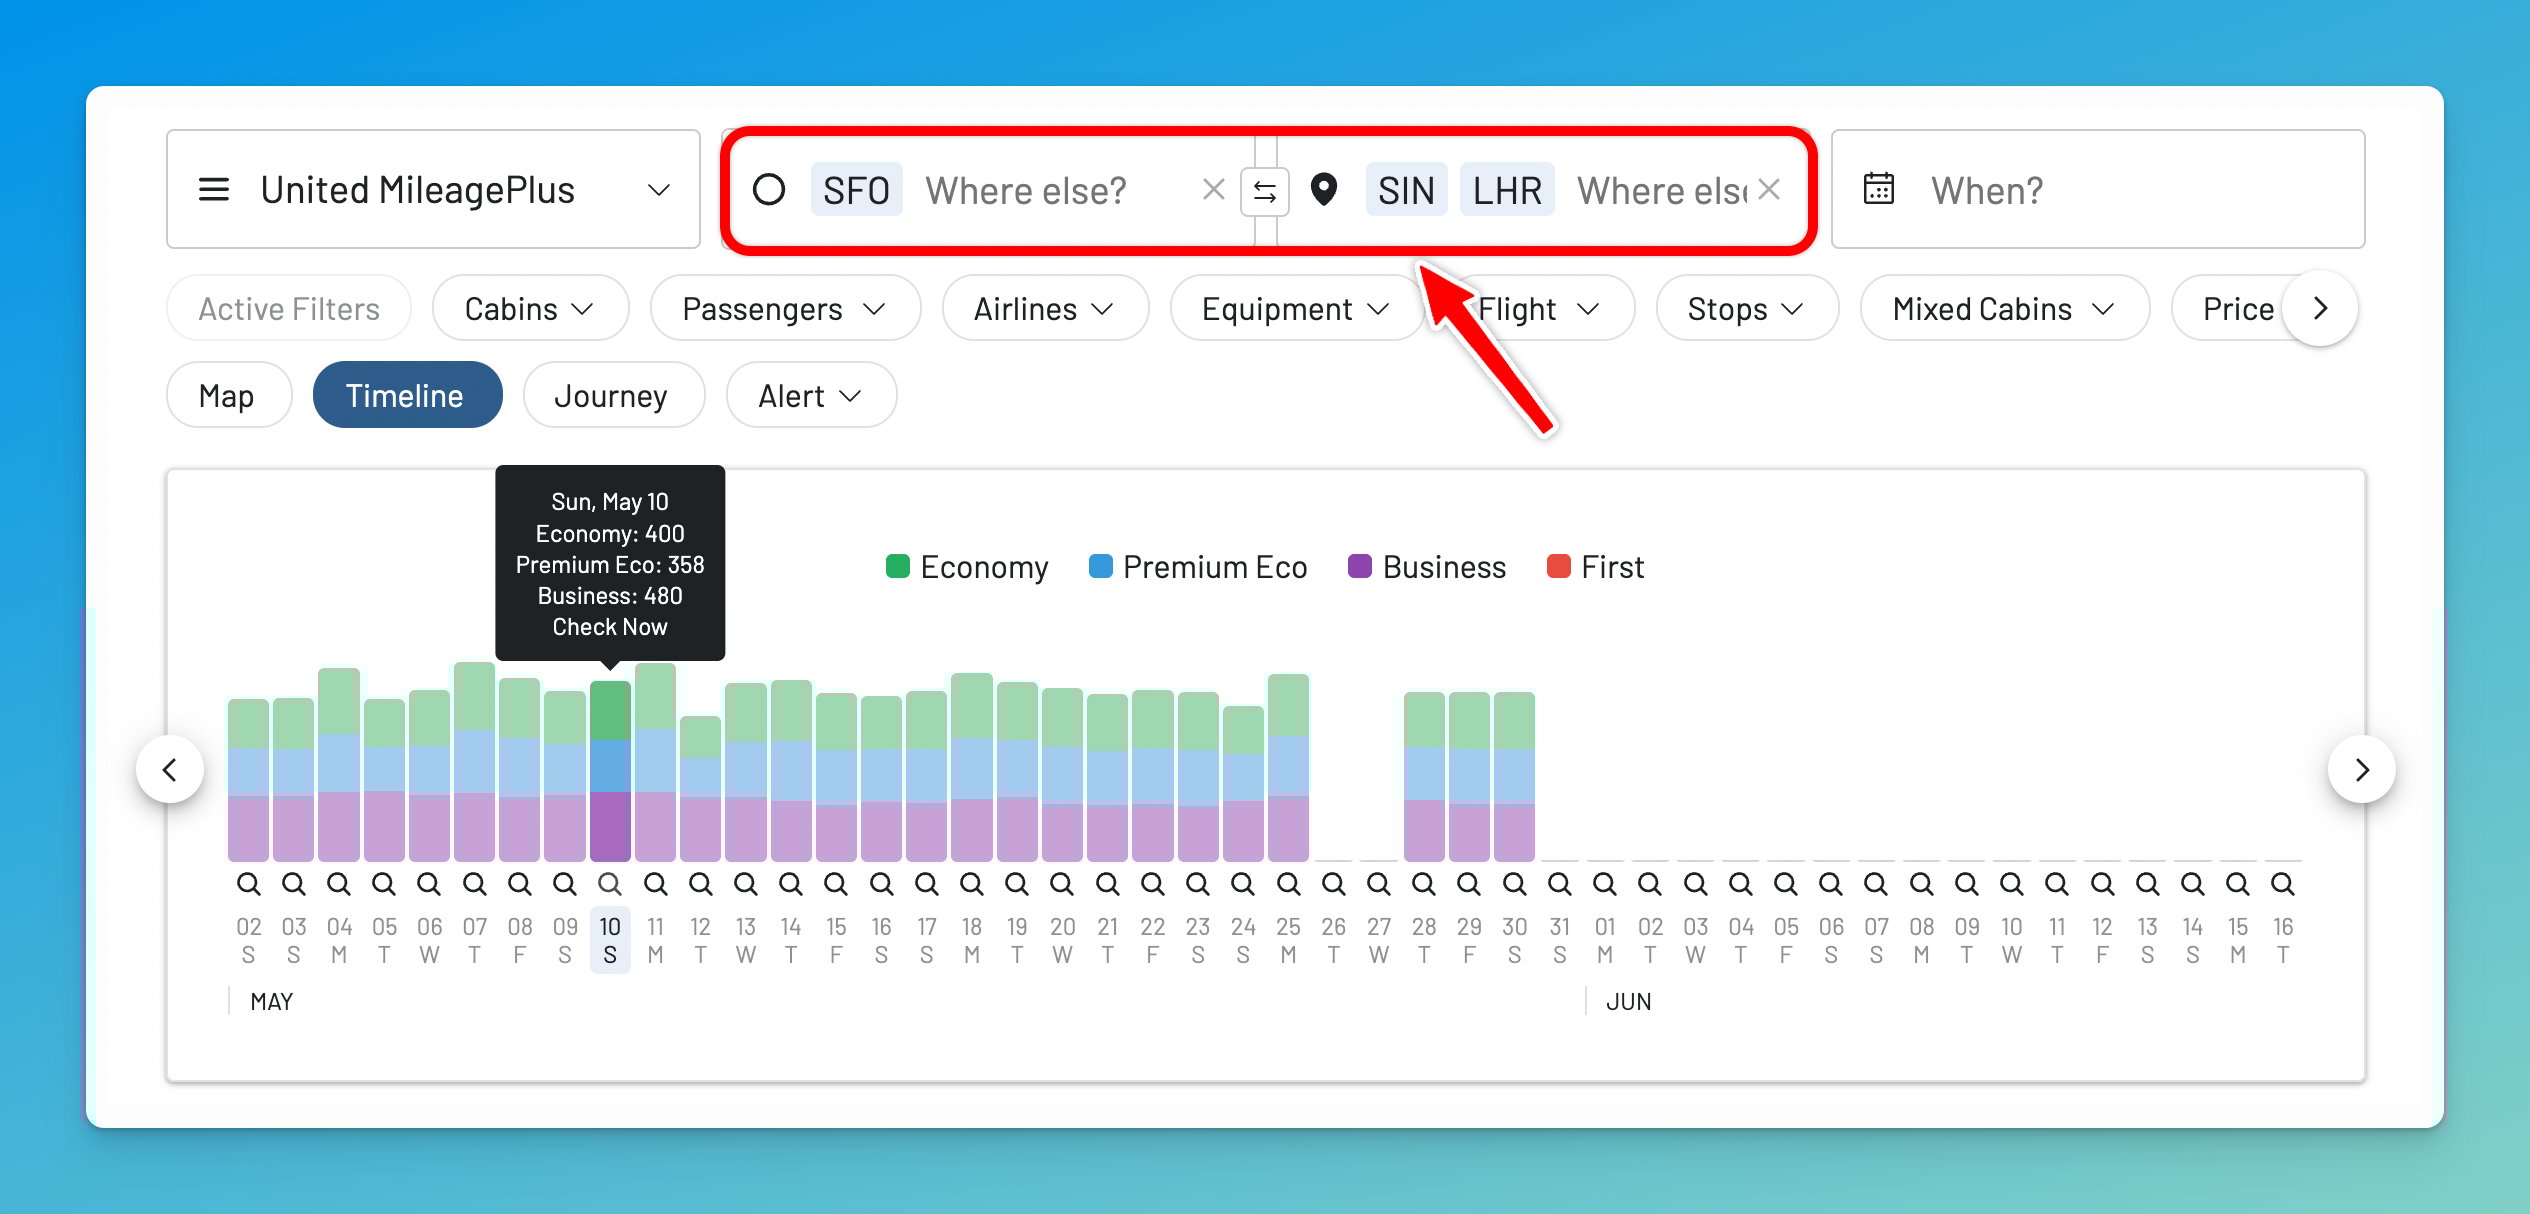Switch to the Journey view tab
The image size is (2530, 1214).
click(x=611, y=396)
